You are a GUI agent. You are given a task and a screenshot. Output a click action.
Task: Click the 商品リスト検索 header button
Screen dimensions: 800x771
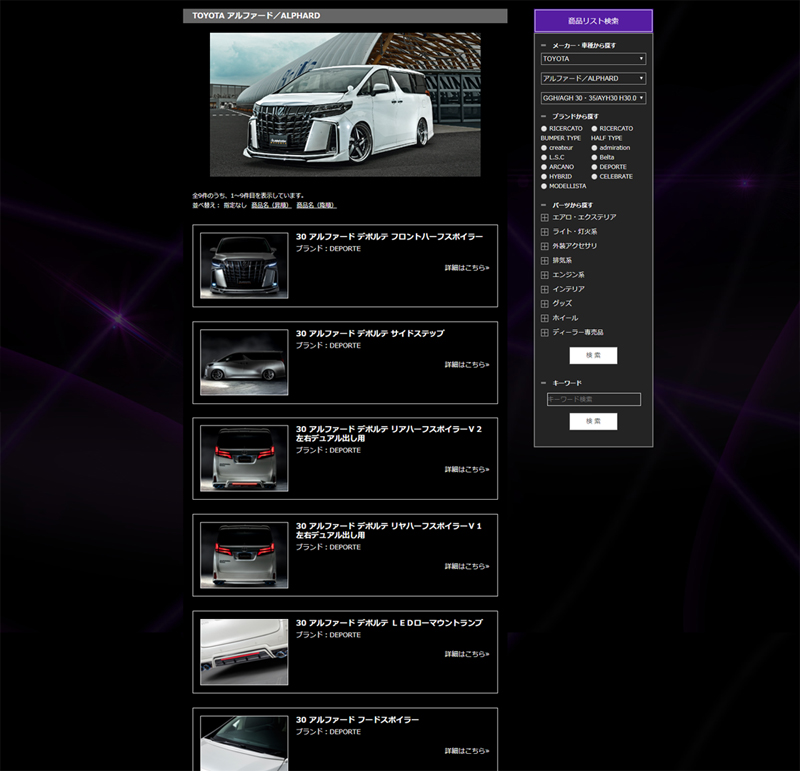pyautogui.click(x=593, y=21)
